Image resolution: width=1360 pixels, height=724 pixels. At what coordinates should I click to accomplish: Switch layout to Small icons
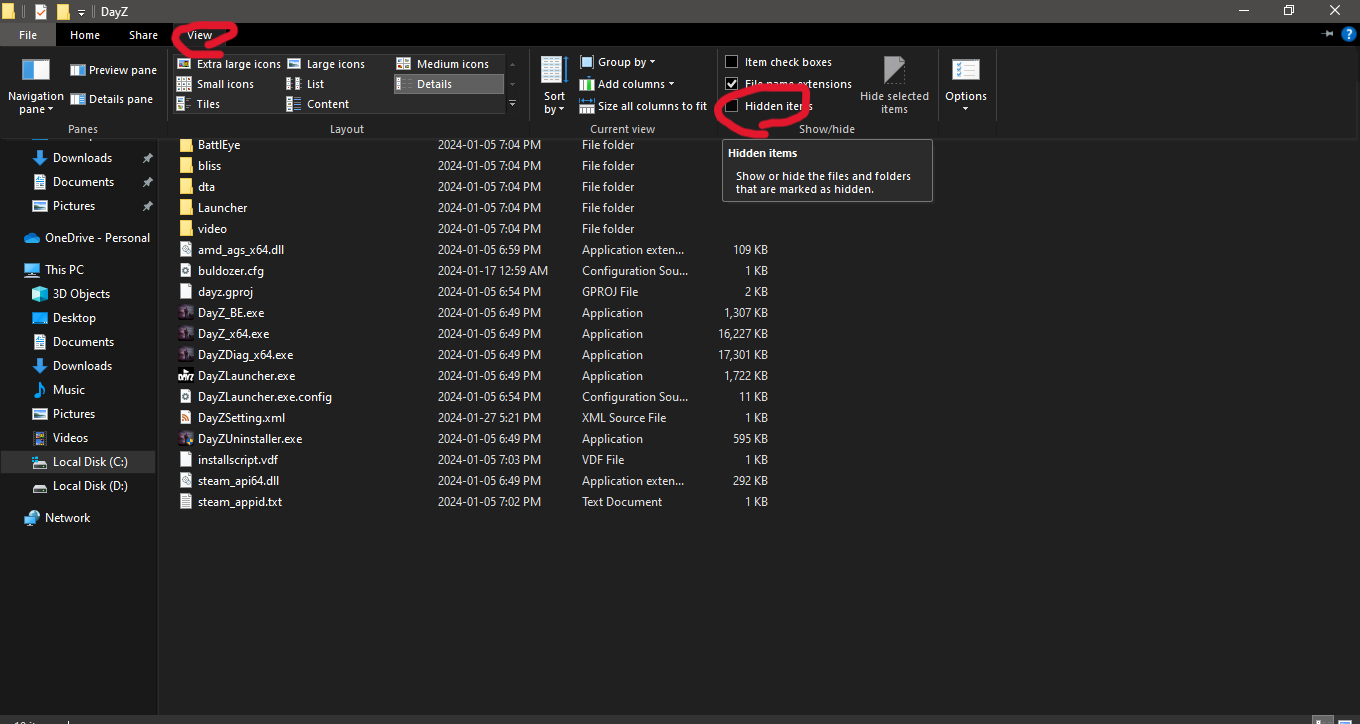click(x=215, y=84)
